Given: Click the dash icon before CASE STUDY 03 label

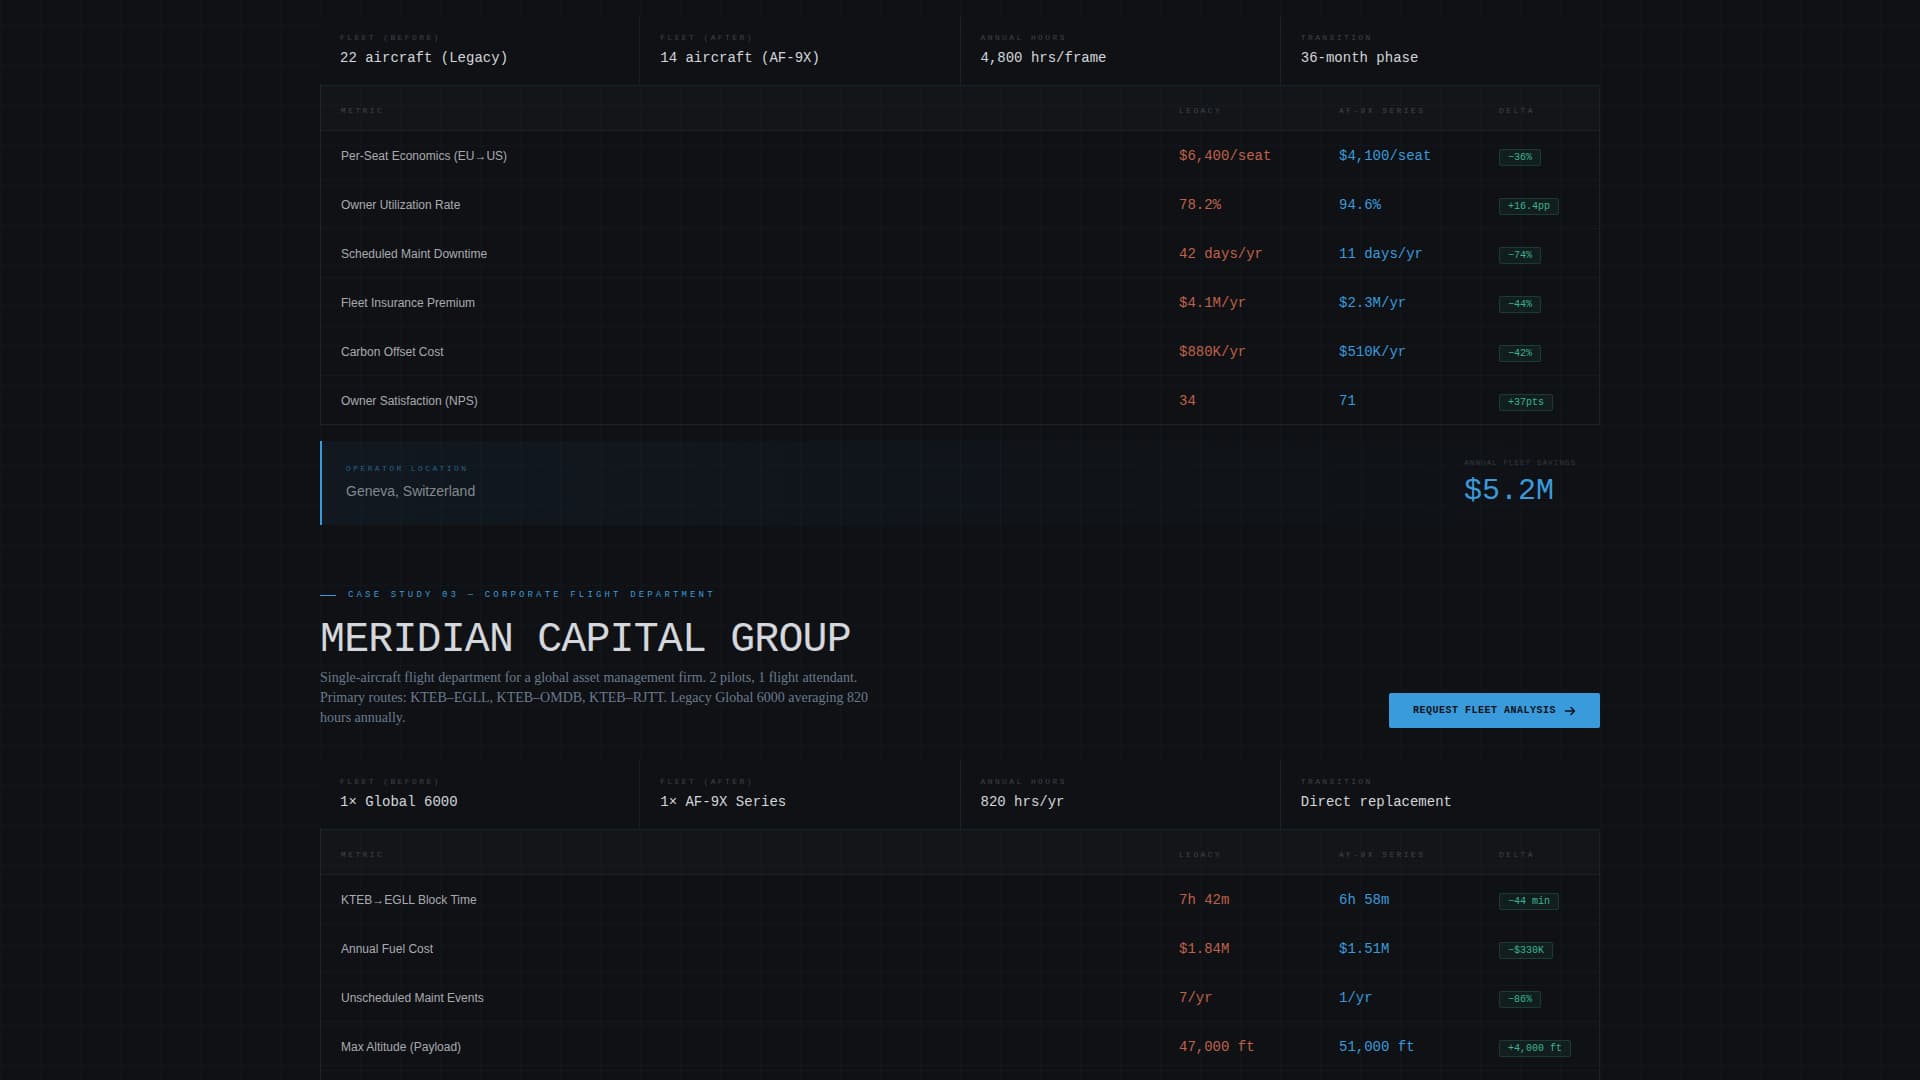Looking at the screenshot, I should coord(328,593).
